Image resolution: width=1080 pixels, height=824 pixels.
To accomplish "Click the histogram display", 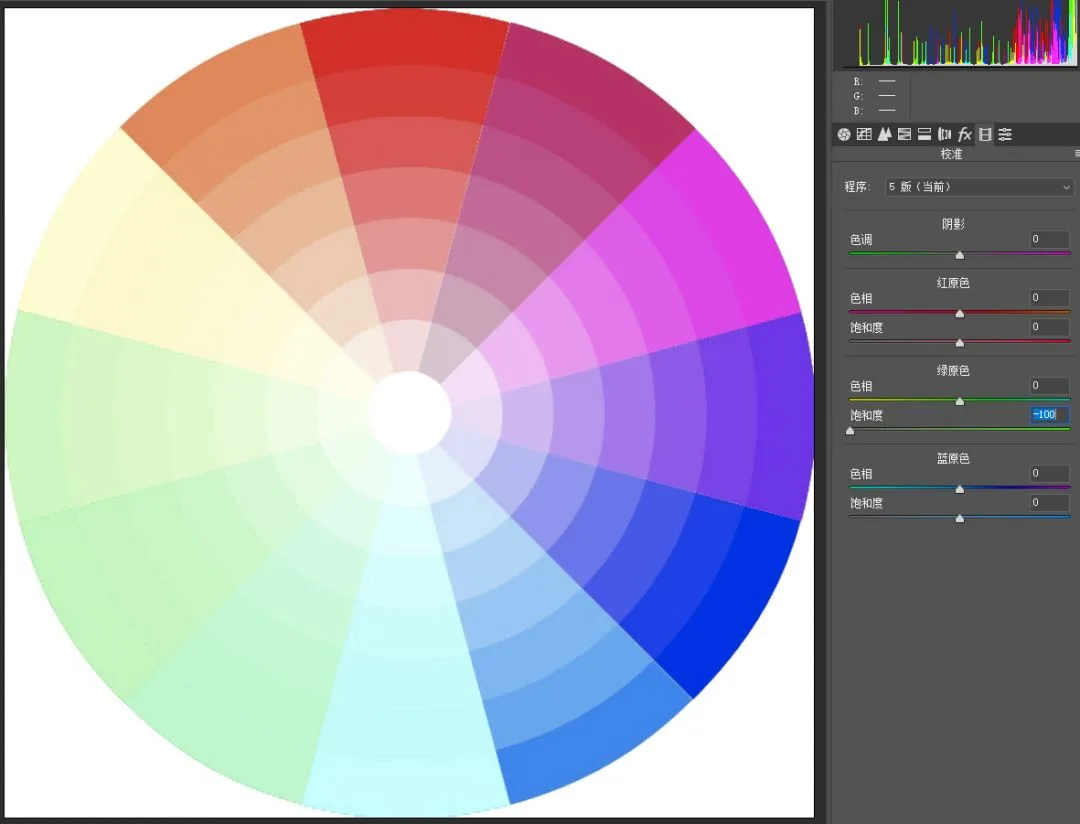I will pos(956,33).
